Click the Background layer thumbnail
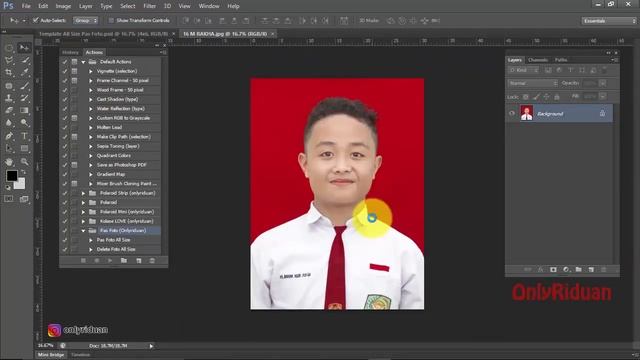Screen dimensions: 640x360 [x=527, y=113]
